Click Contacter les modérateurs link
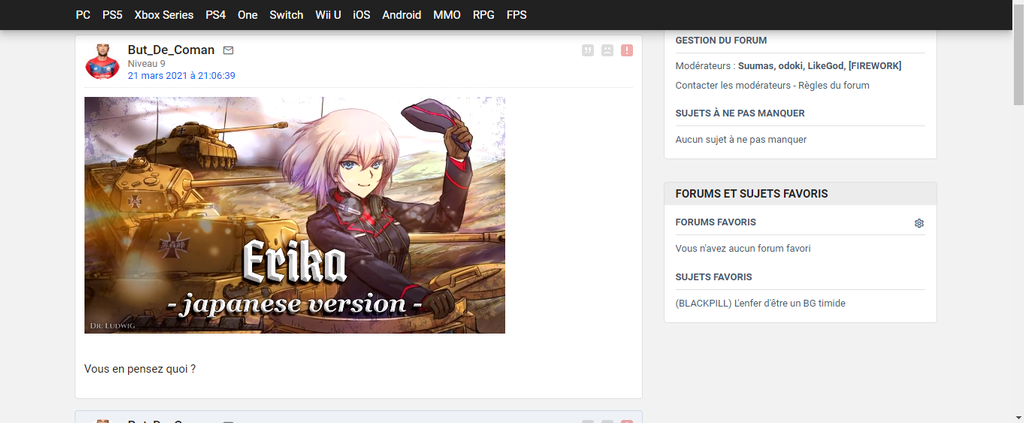This screenshot has height=423, width=1024. pyautogui.click(x=735, y=86)
